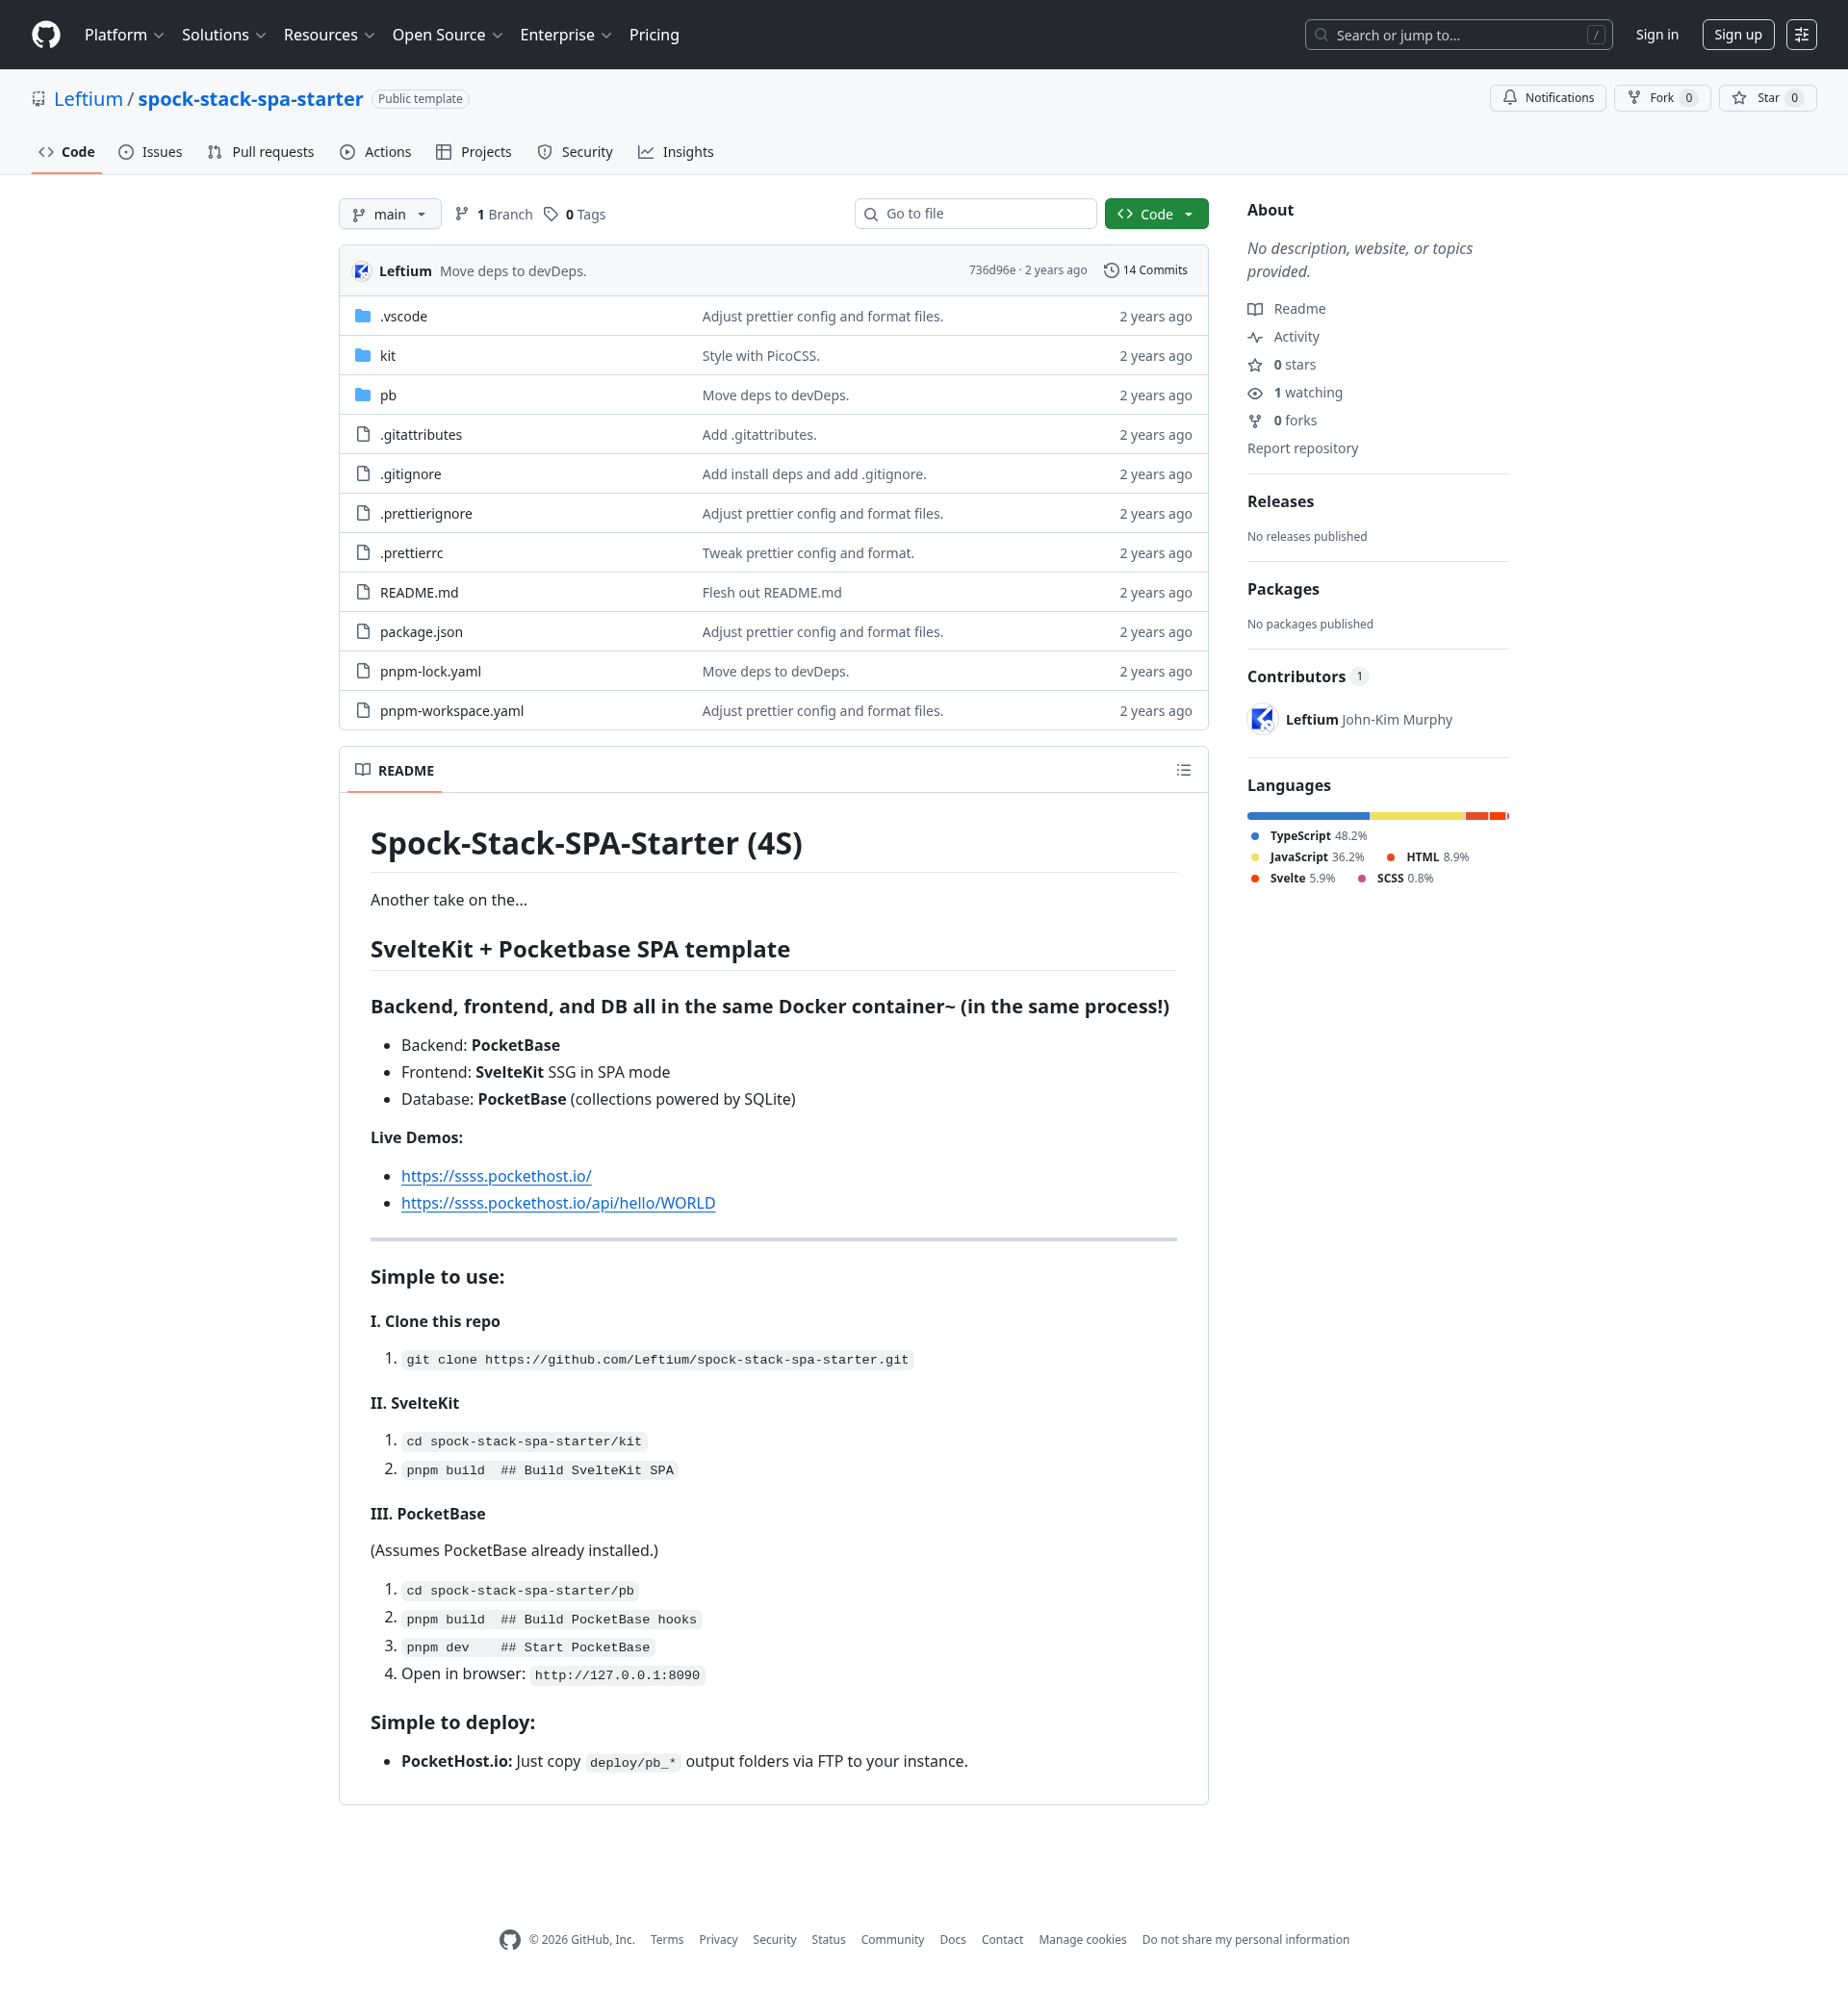The height and width of the screenshot is (1991, 1848).
Task: Click the watching eye icon
Action: 1255,393
